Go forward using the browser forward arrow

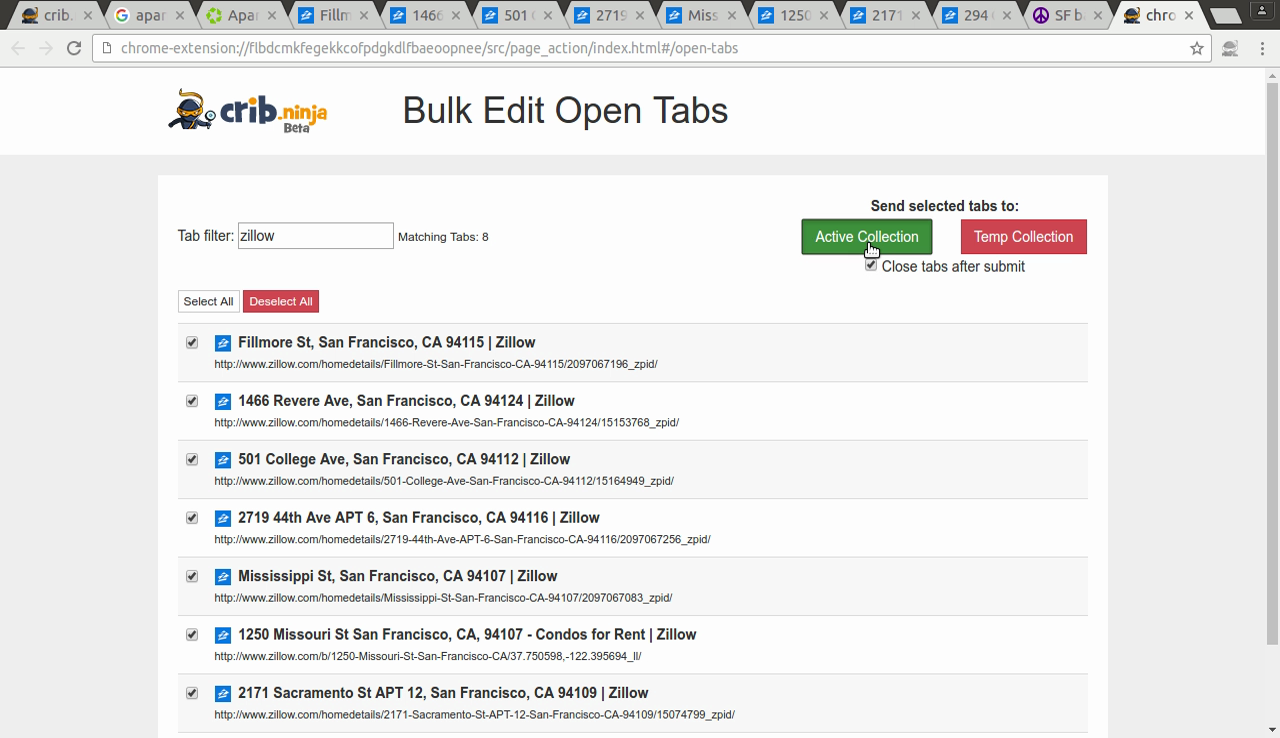(46, 48)
